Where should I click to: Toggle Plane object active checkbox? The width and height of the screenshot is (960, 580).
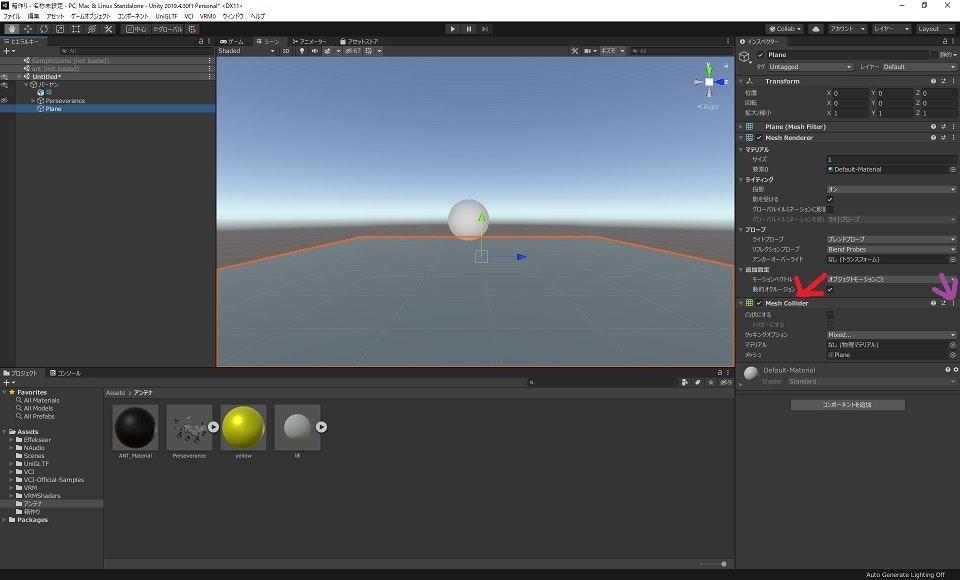(x=760, y=55)
